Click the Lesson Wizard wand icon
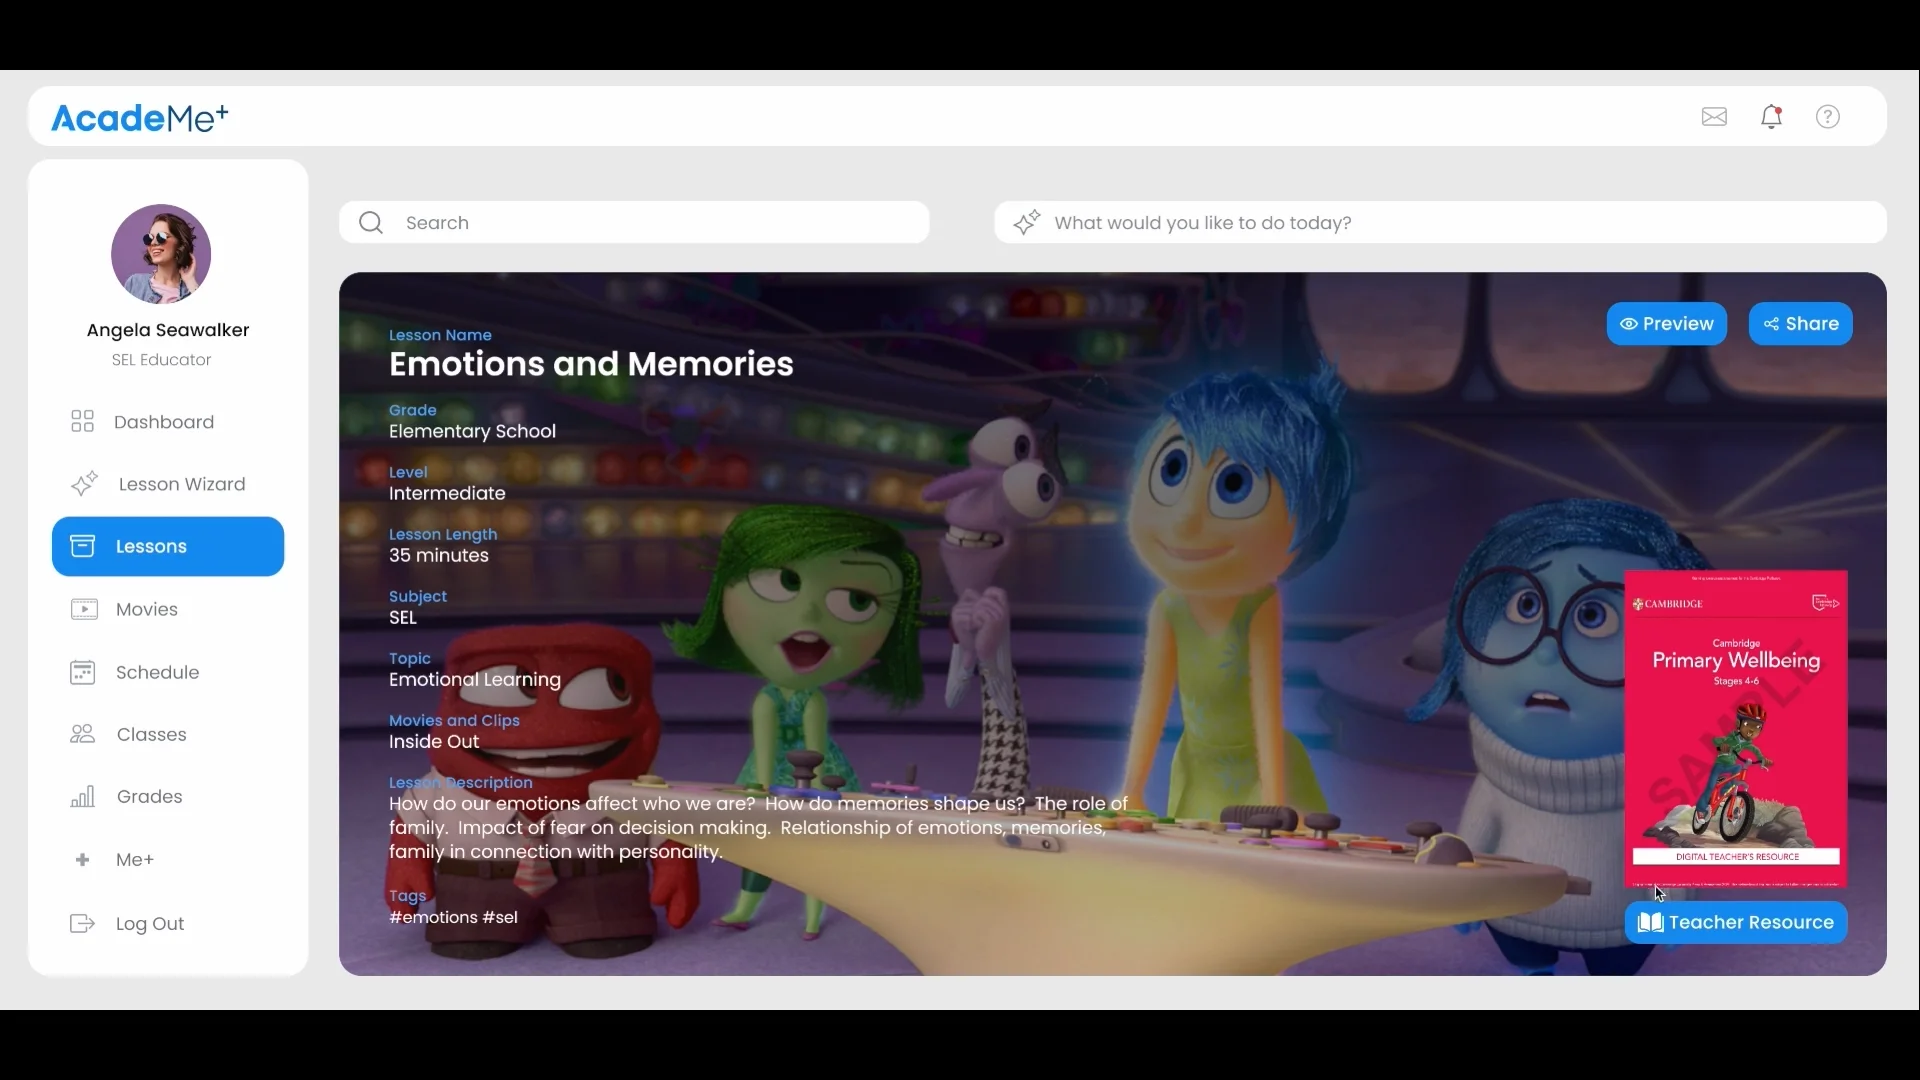This screenshot has width=1920, height=1080. (x=84, y=484)
